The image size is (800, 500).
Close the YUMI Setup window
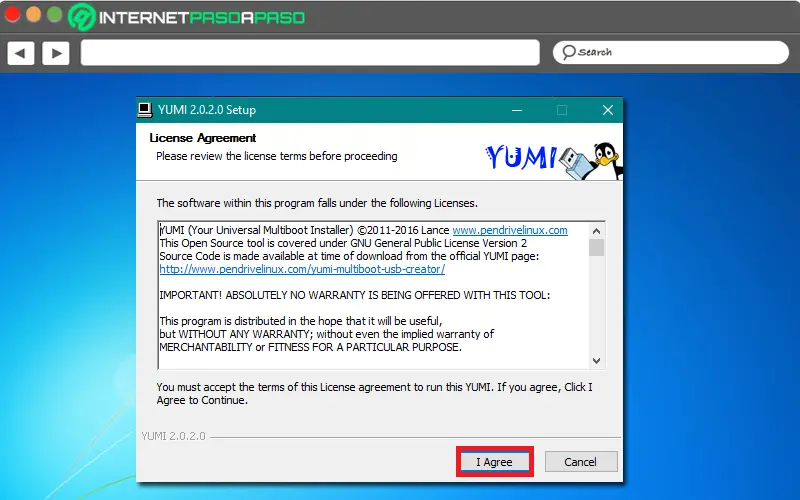(608, 110)
